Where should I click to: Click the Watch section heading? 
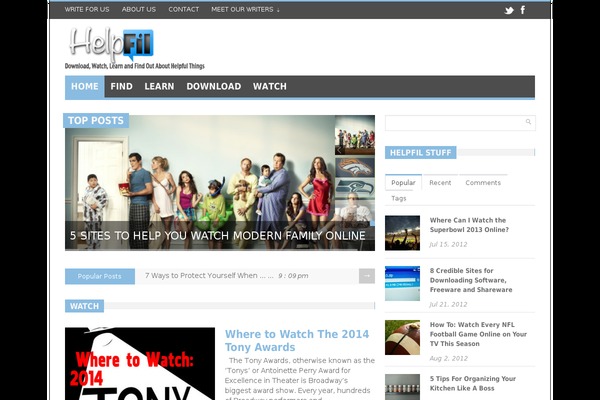pos(84,306)
